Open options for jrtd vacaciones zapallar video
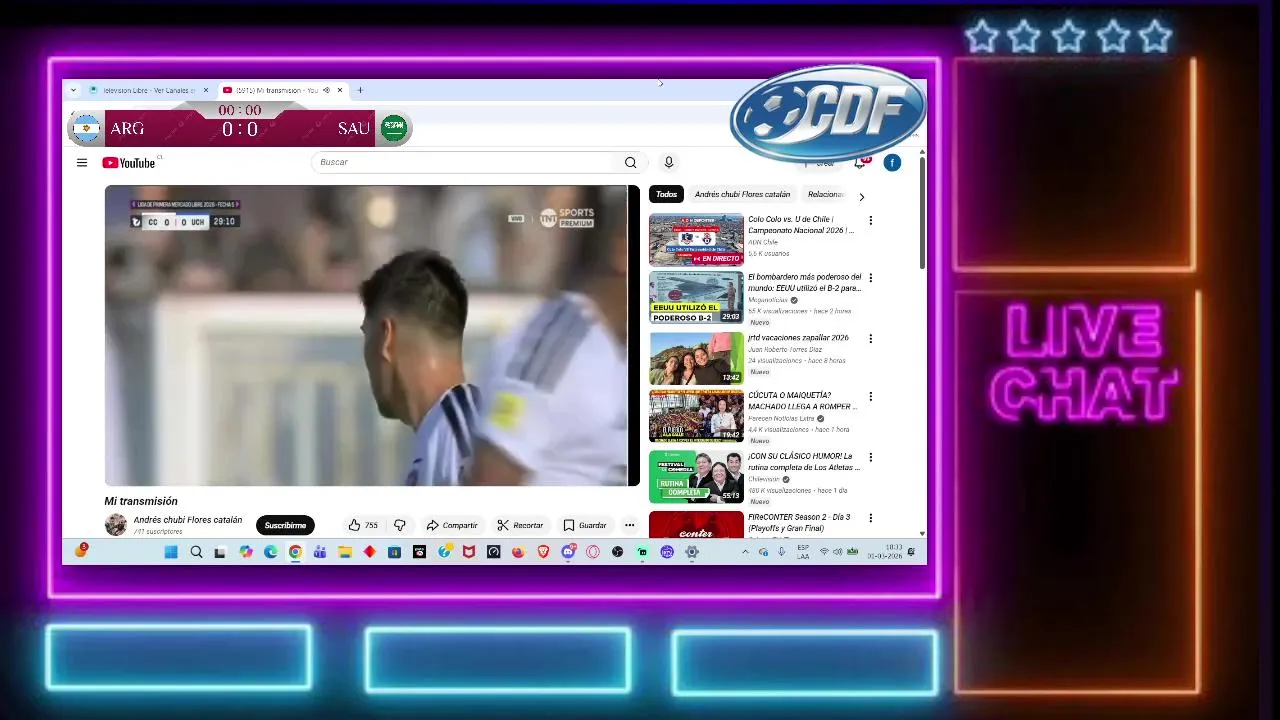This screenshot has height=720, width=1280. click(871, 339)
